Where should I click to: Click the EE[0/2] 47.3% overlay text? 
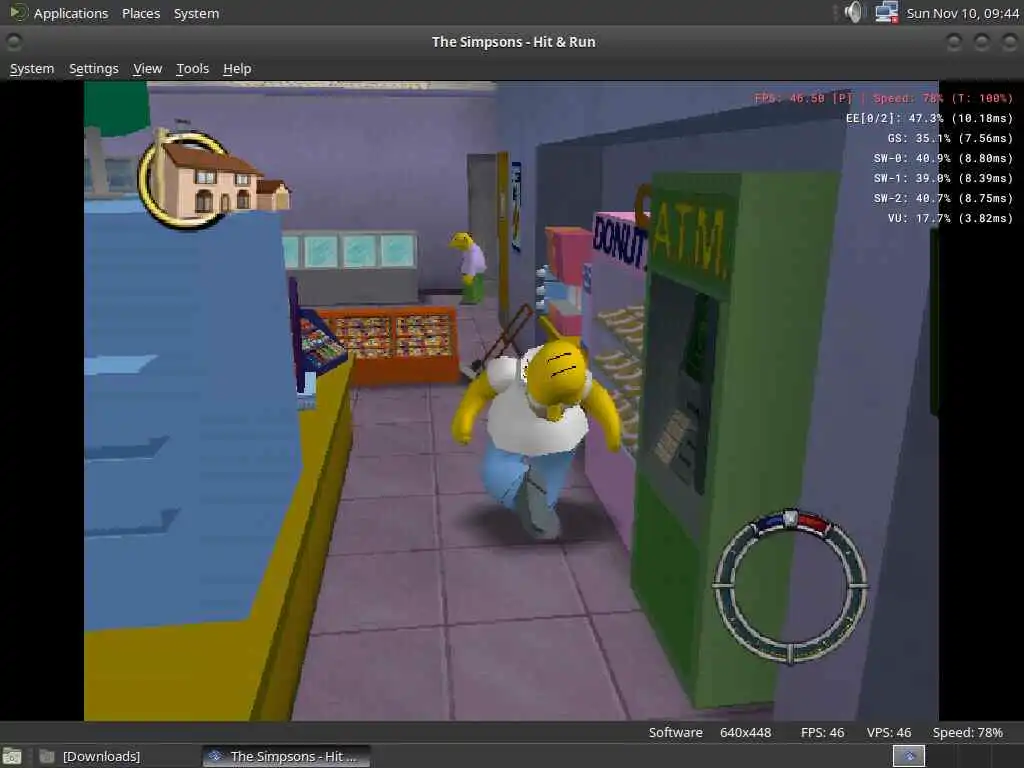coord(929,118)
